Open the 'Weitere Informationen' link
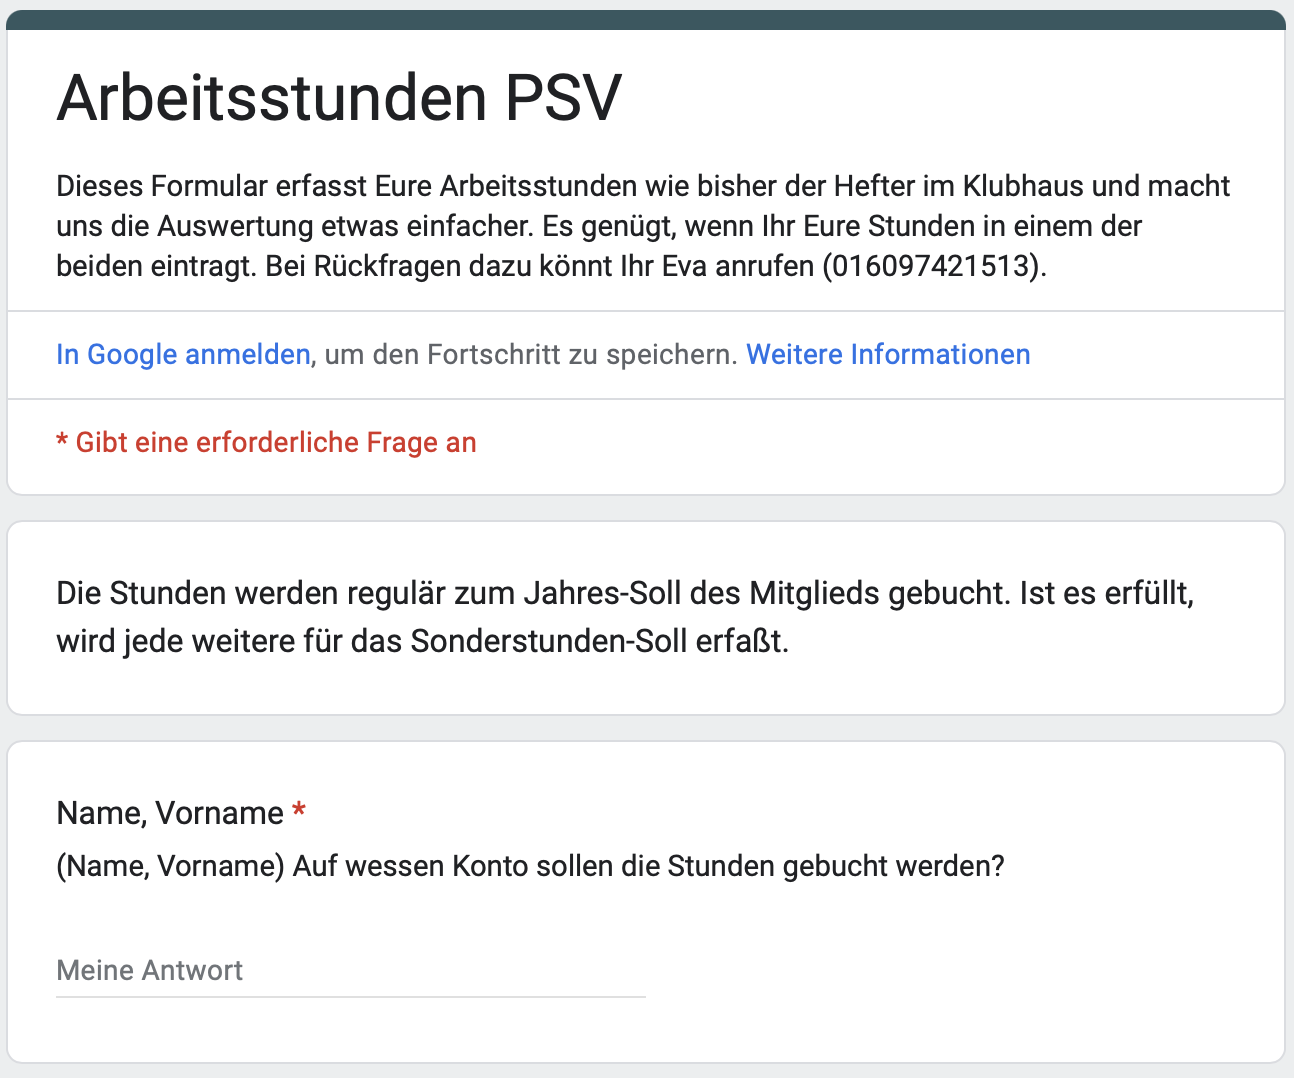This screenshot has height=1078, width=1294. click(x=888, y=355)
